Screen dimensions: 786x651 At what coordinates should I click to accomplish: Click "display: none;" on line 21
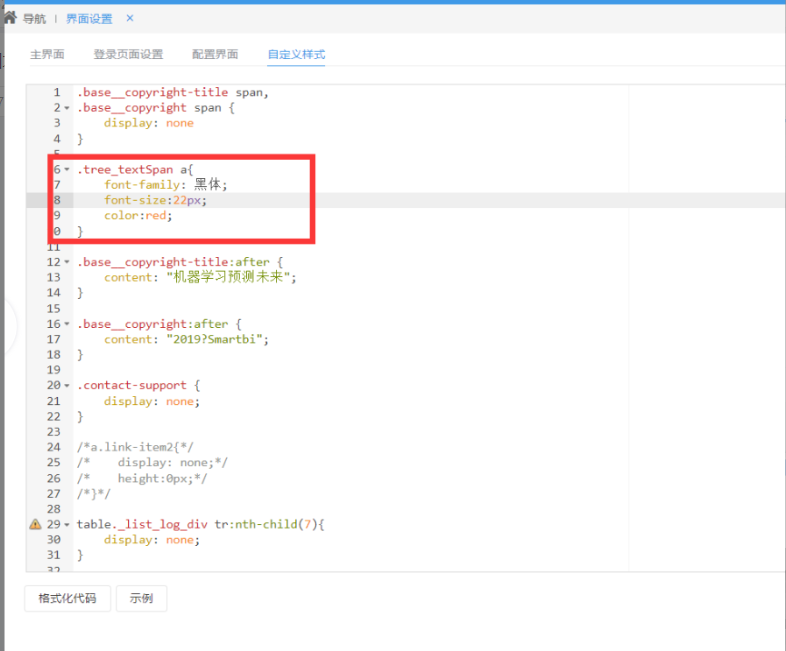(x=152, y=401)
